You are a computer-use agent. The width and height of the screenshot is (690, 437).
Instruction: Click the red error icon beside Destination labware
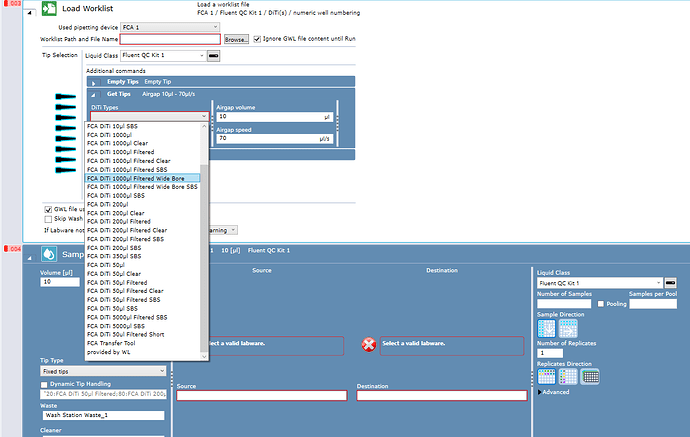[369, 345]
